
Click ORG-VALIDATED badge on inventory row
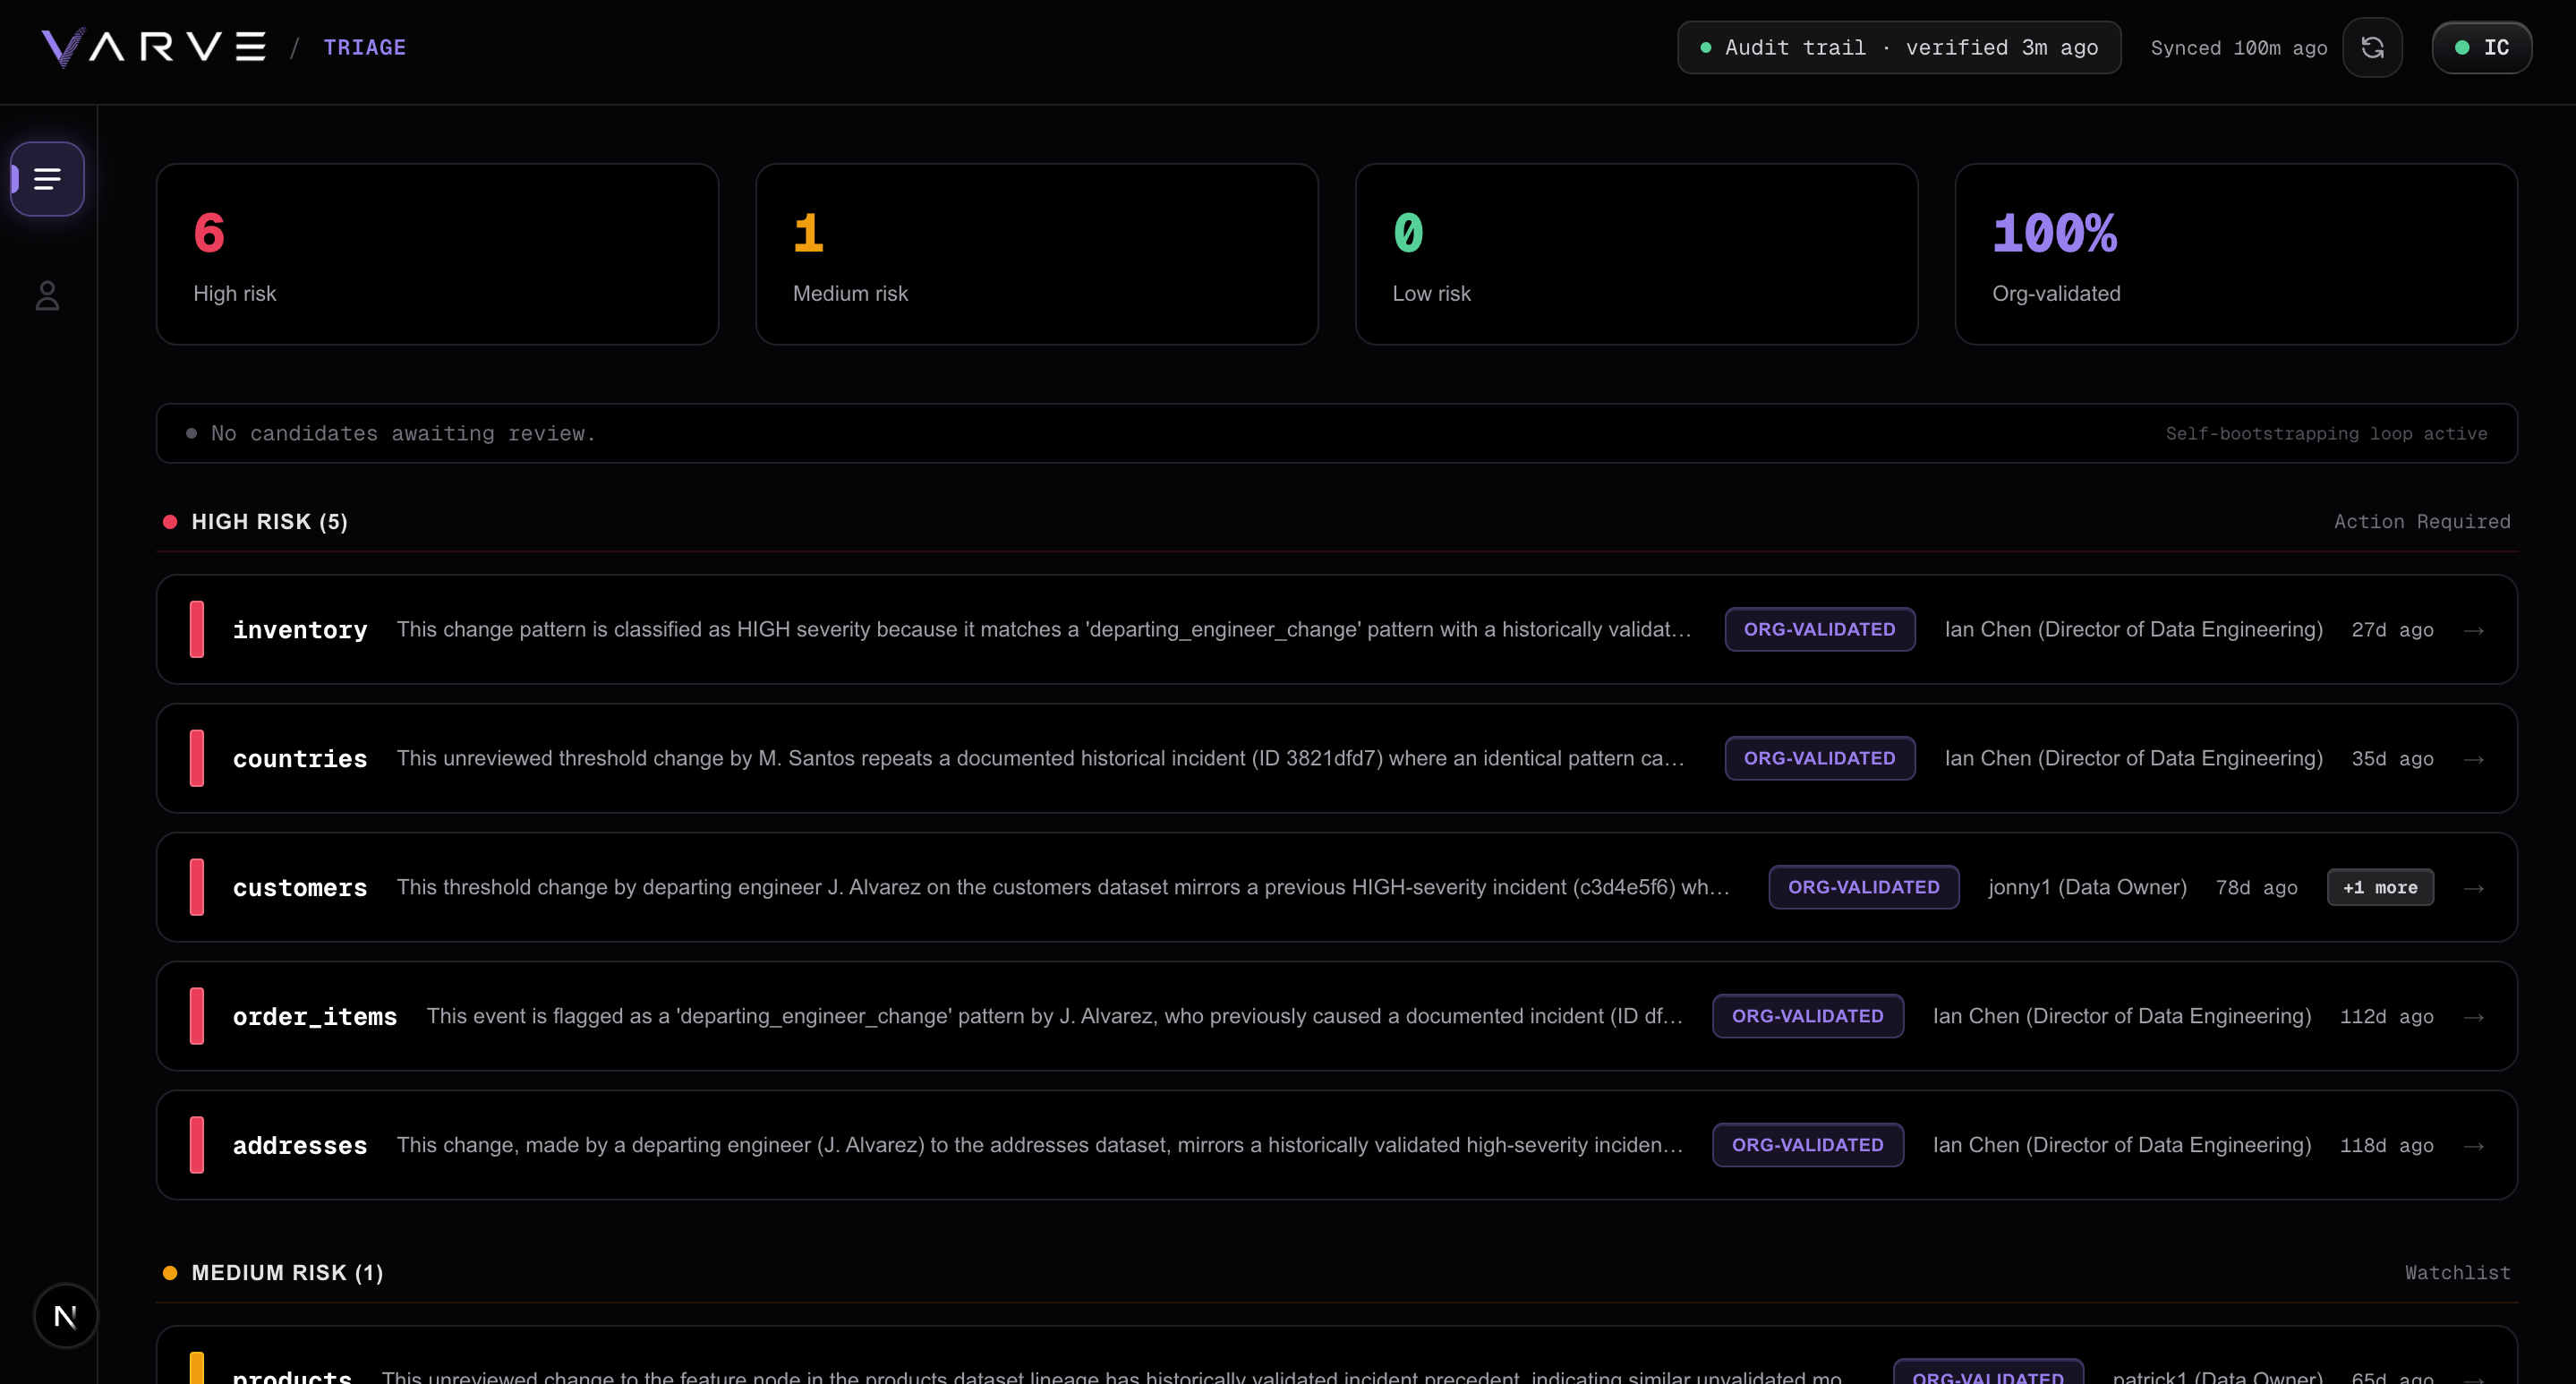pyautogui.click(x=1820, y=629)
